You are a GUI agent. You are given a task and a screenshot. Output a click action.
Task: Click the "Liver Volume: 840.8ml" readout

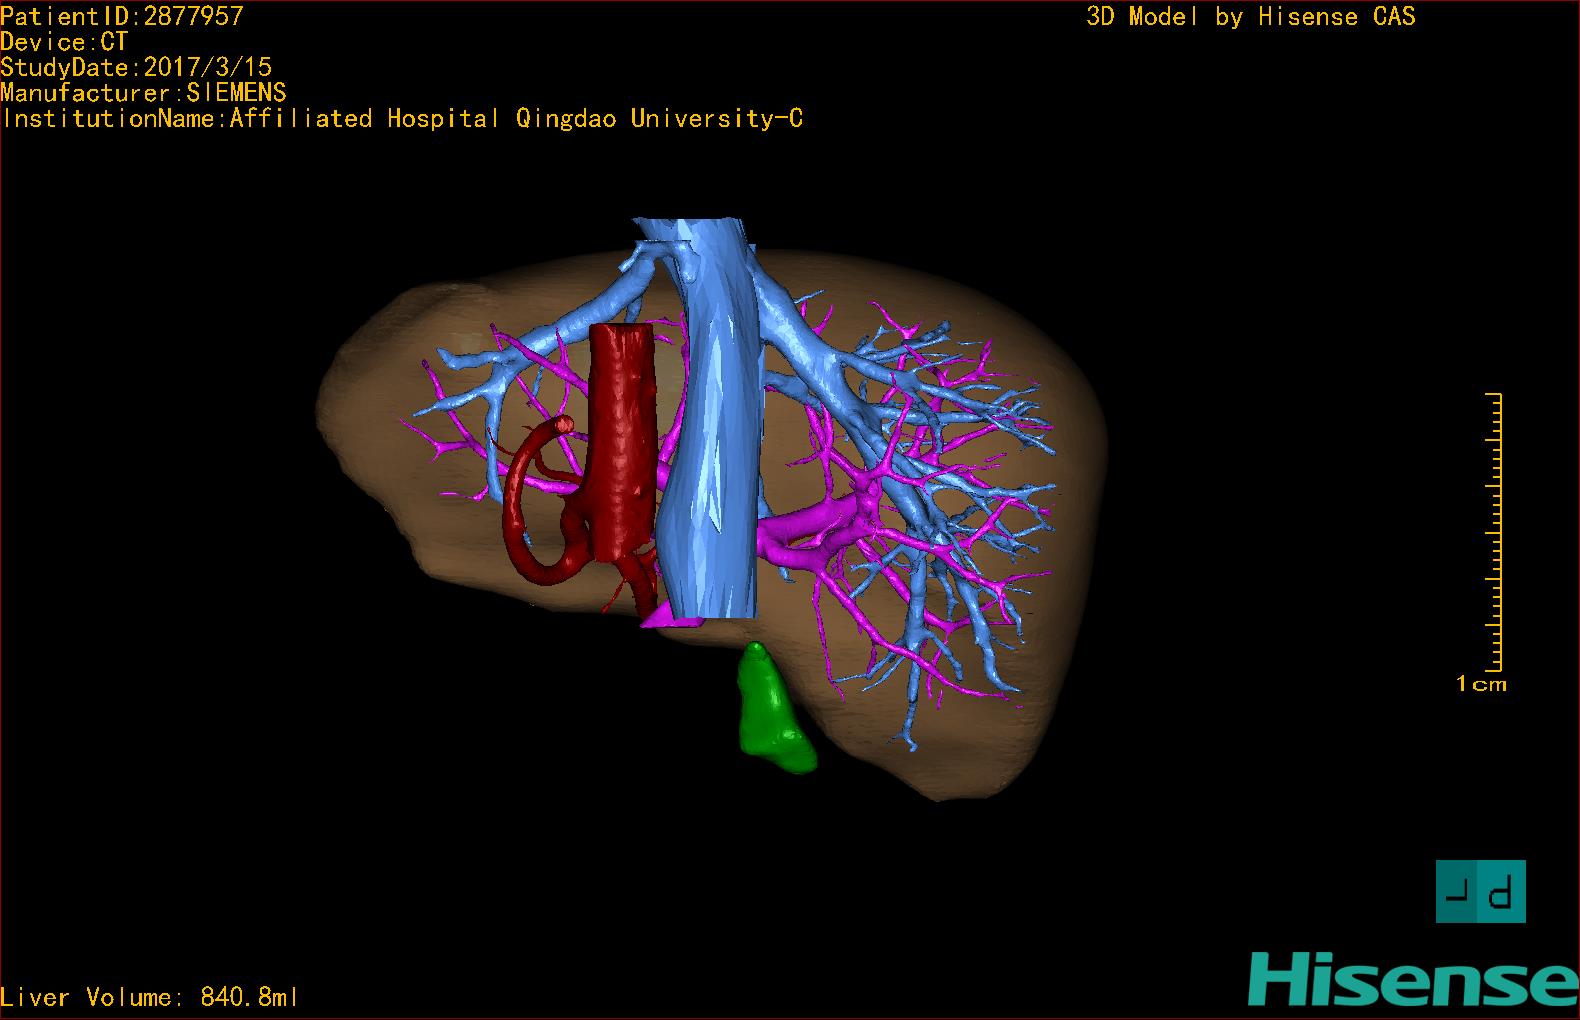(x=149, y=997)
